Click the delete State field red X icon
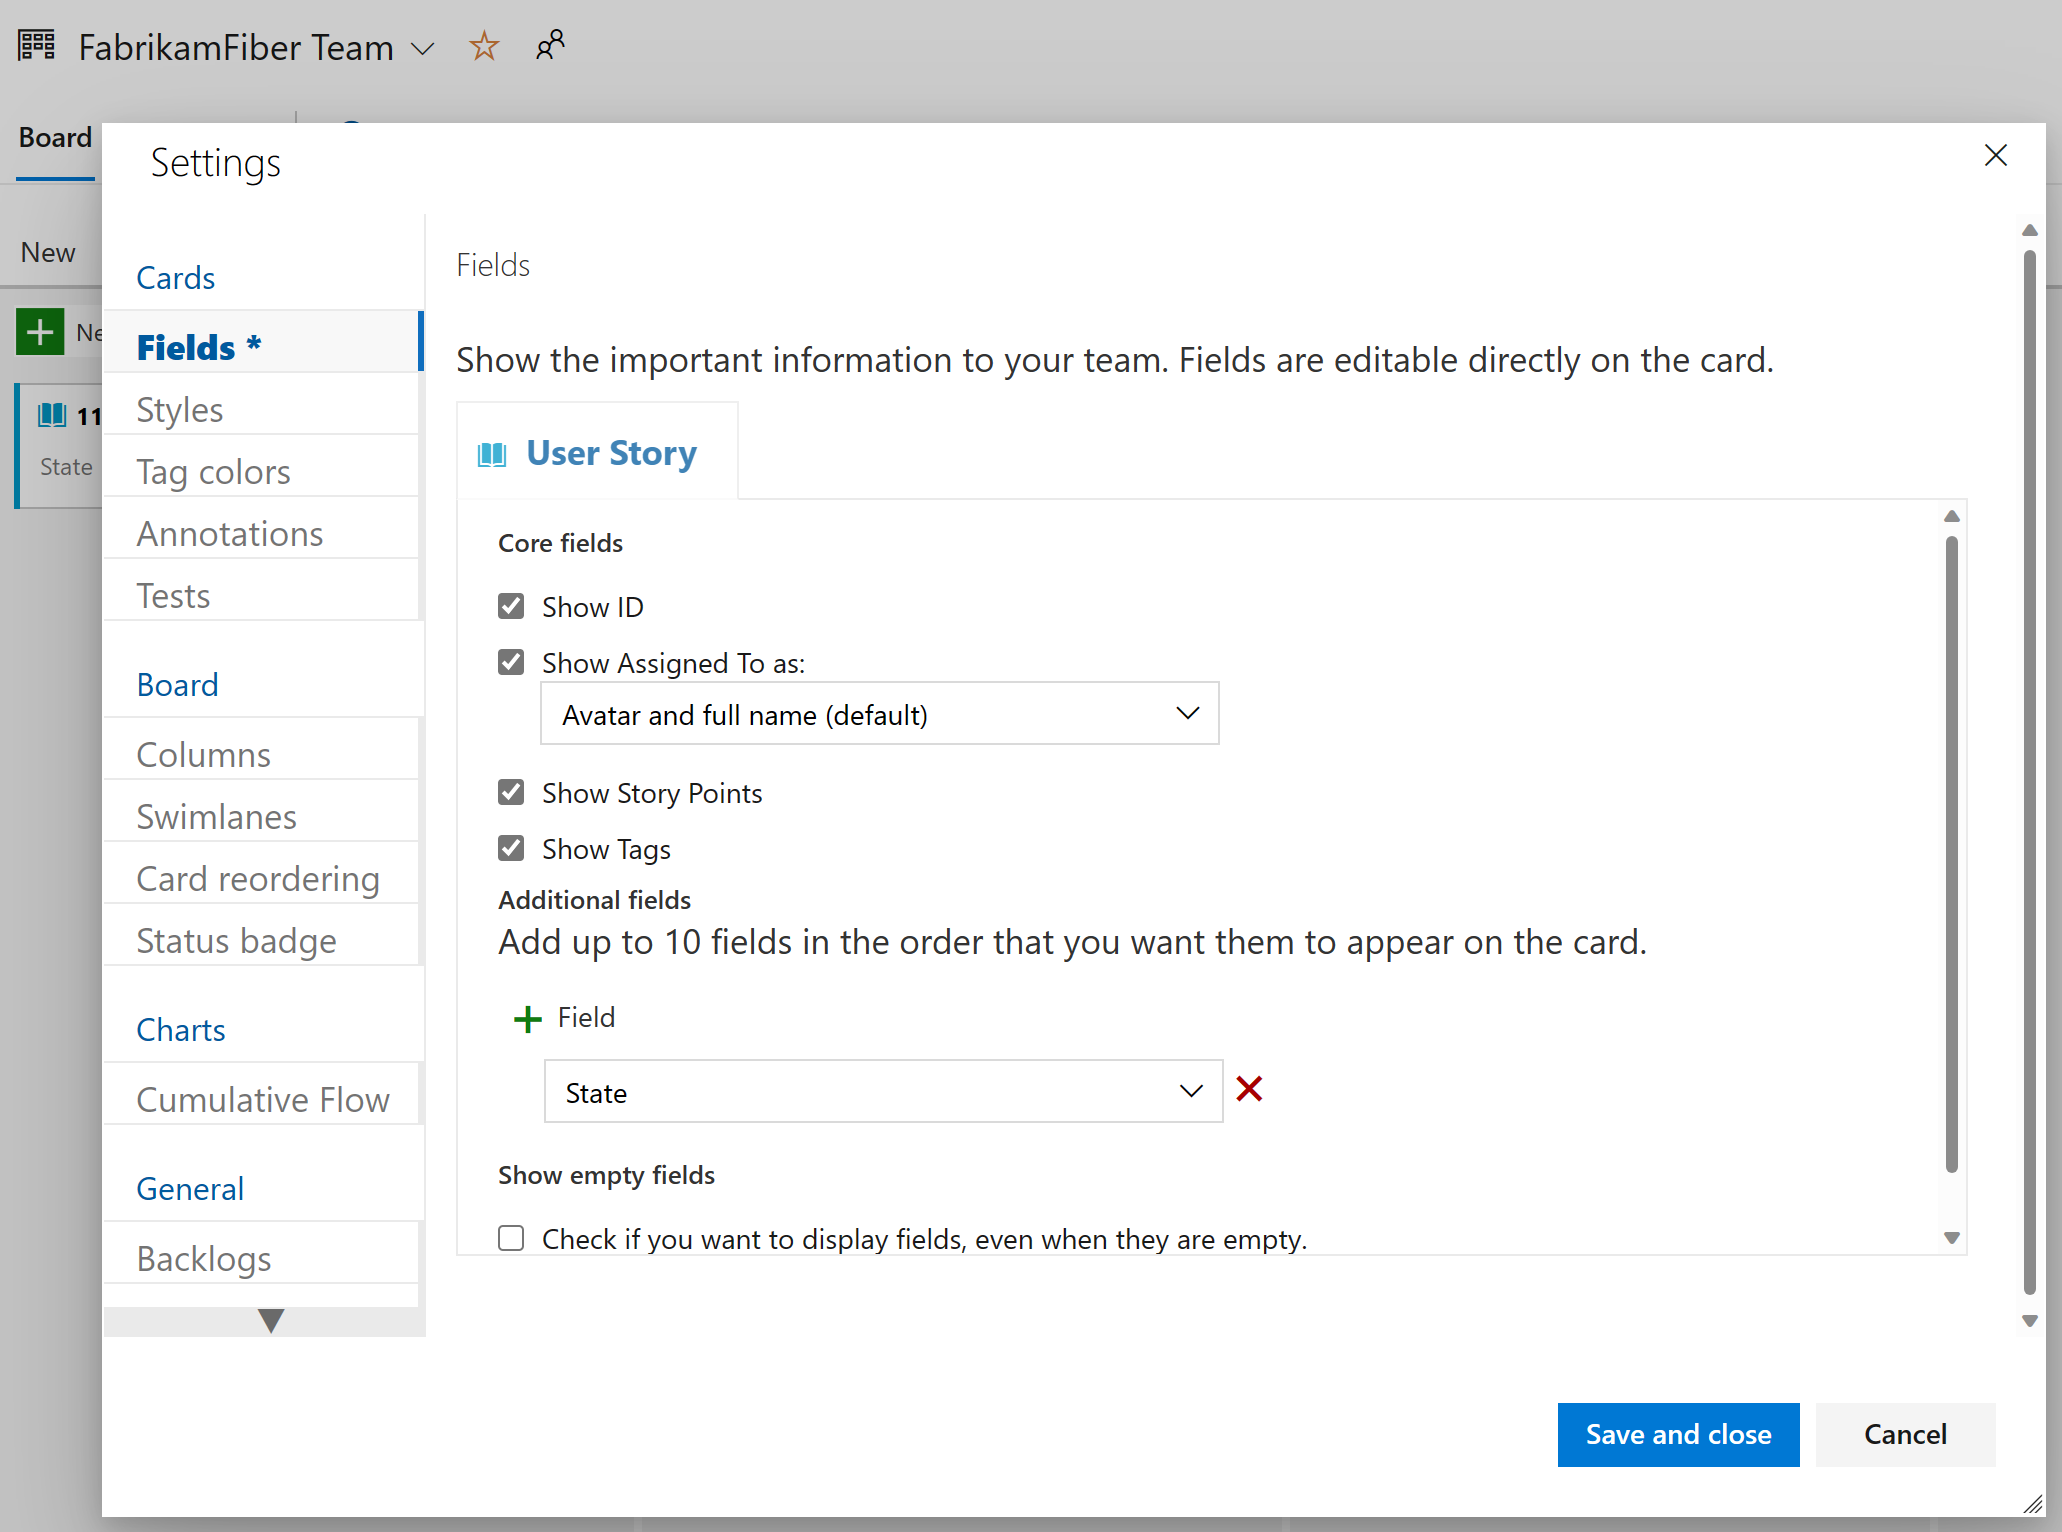 click(x=1251, y=1091)
